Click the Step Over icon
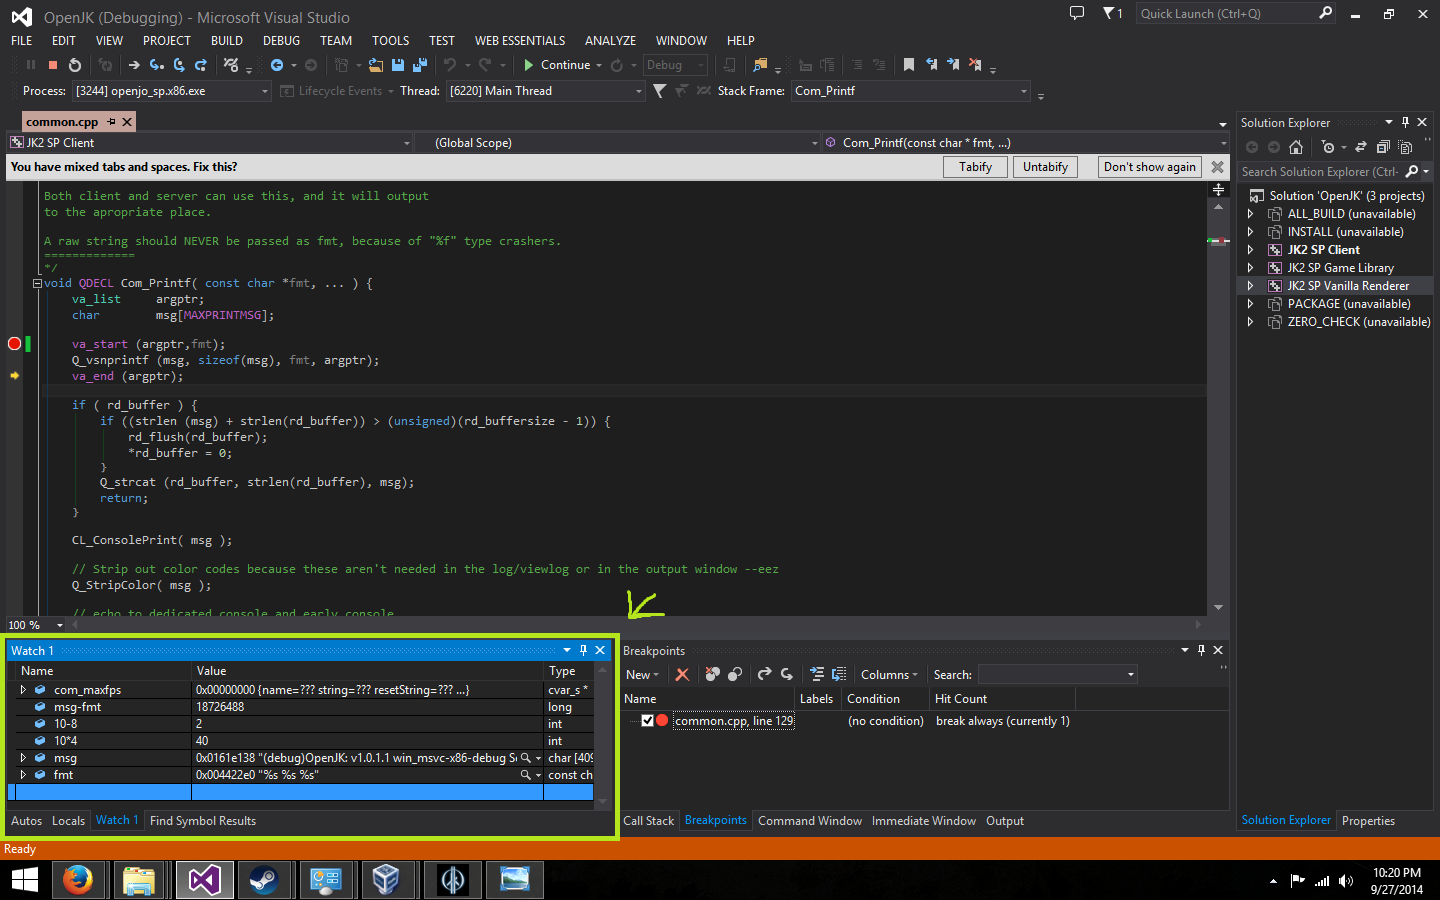Viewport: 1440px width, 900px height. coord(179,65)
